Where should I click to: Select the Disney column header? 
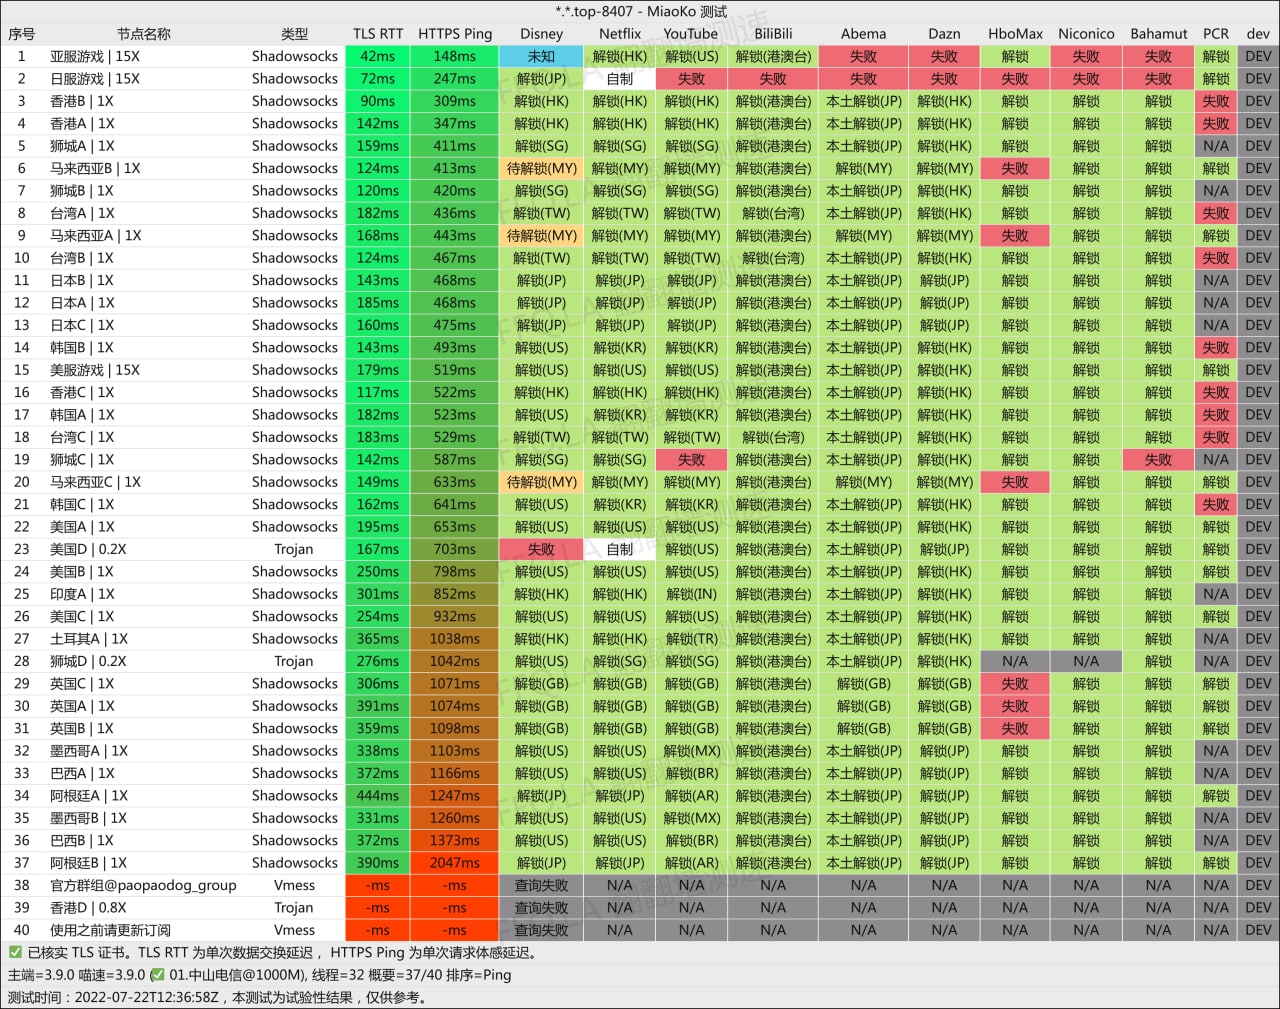coord(541,34)
